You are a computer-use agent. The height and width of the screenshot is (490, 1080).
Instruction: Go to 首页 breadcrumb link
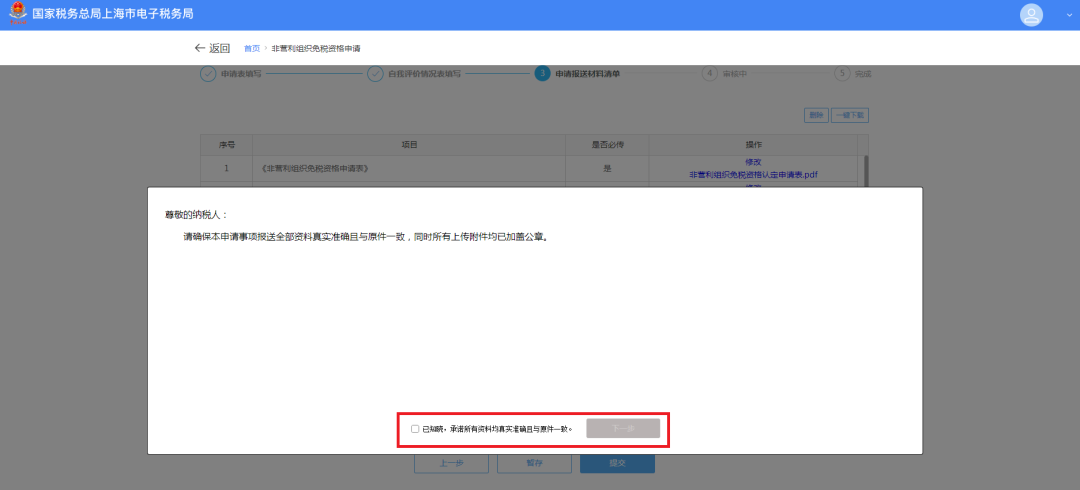[252, 48]
